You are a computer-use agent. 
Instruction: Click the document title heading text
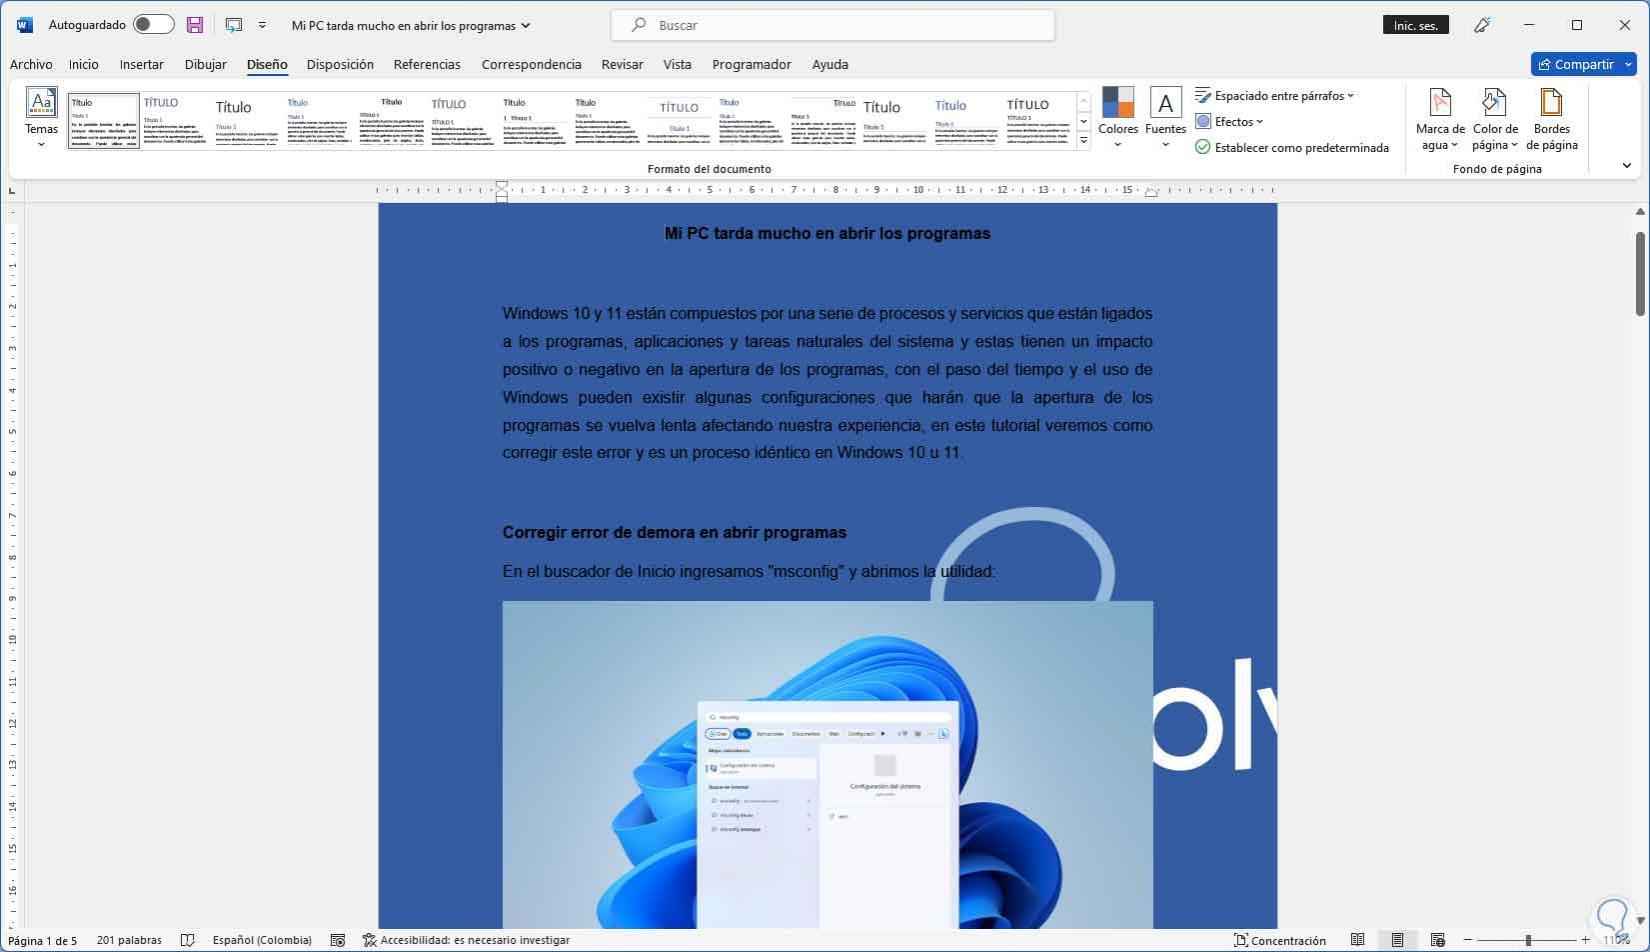[x=827, y=234]
